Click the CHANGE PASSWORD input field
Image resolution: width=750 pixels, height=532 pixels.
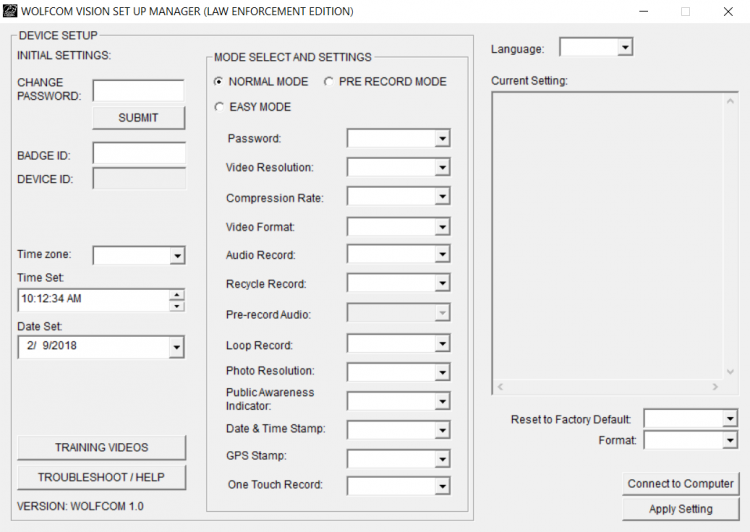(x=138, y=91)
